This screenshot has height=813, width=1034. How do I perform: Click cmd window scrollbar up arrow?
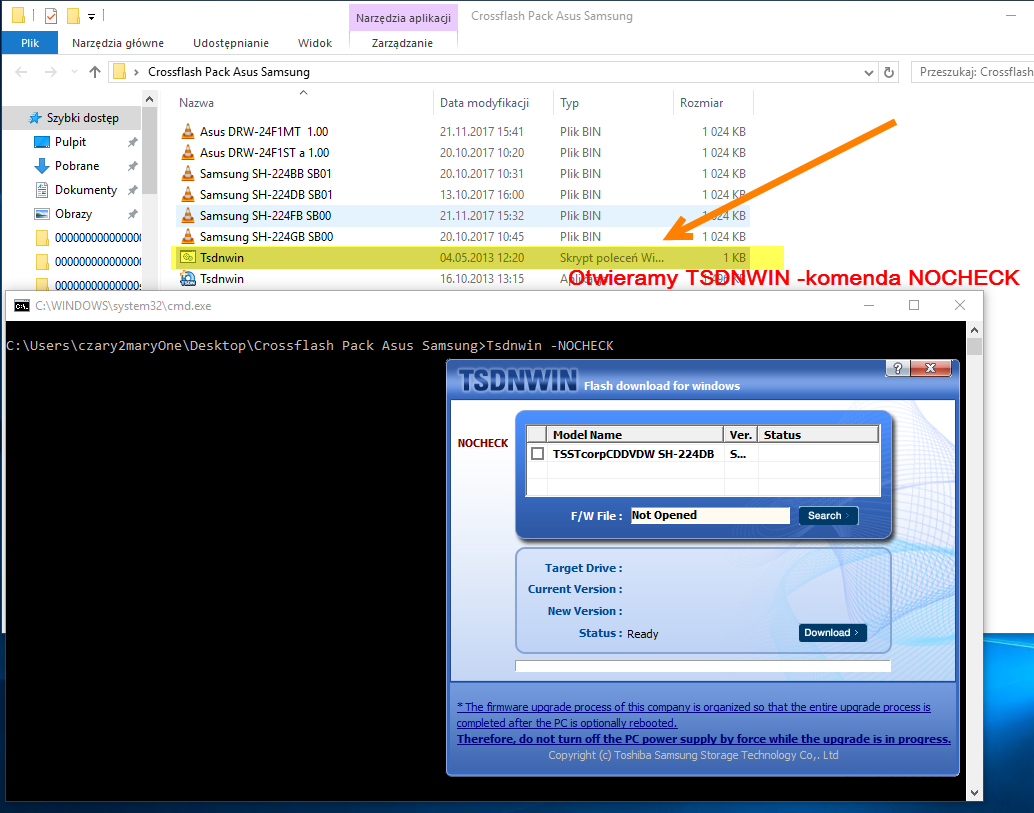pyautogui.click(x=975, y=330)
